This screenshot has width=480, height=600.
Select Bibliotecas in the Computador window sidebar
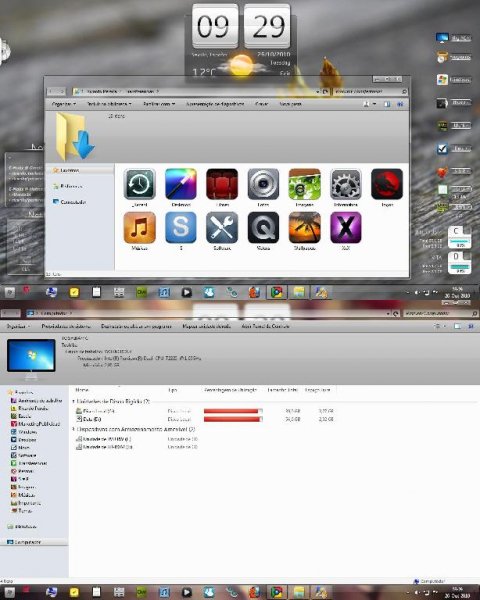pos(22,527)
